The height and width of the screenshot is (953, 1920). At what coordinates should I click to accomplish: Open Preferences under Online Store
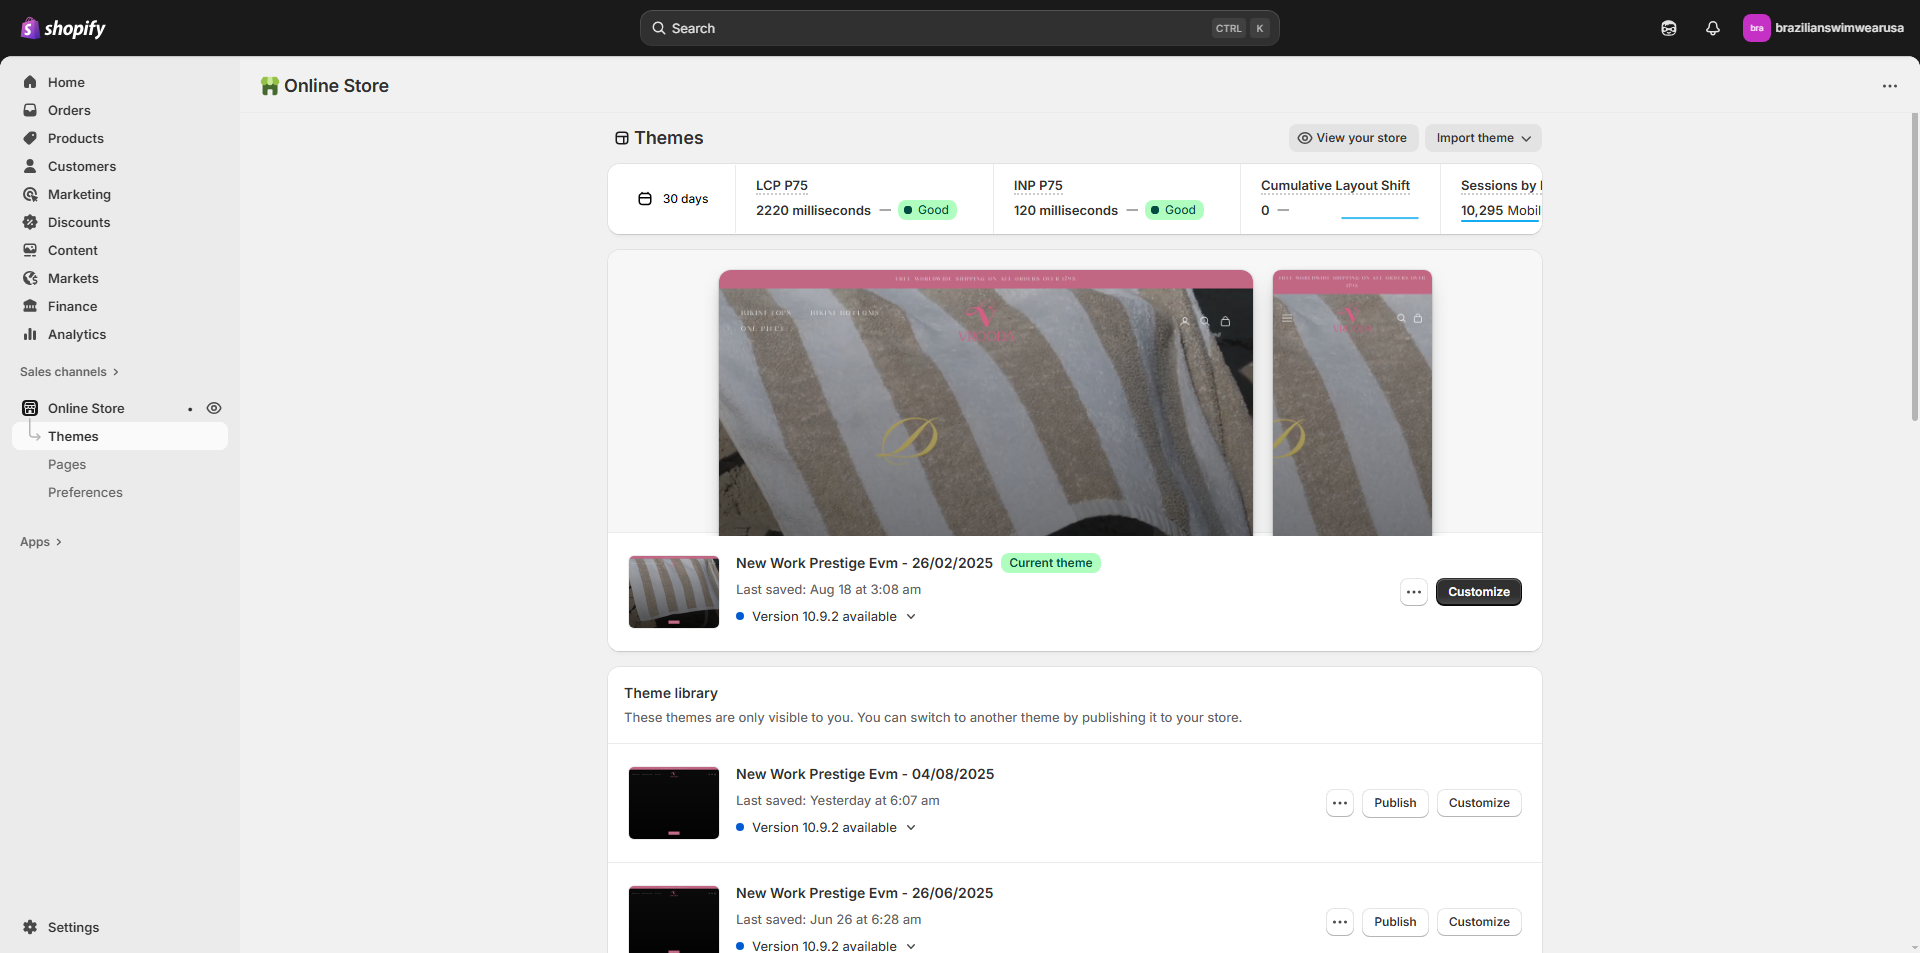(85, 492)
